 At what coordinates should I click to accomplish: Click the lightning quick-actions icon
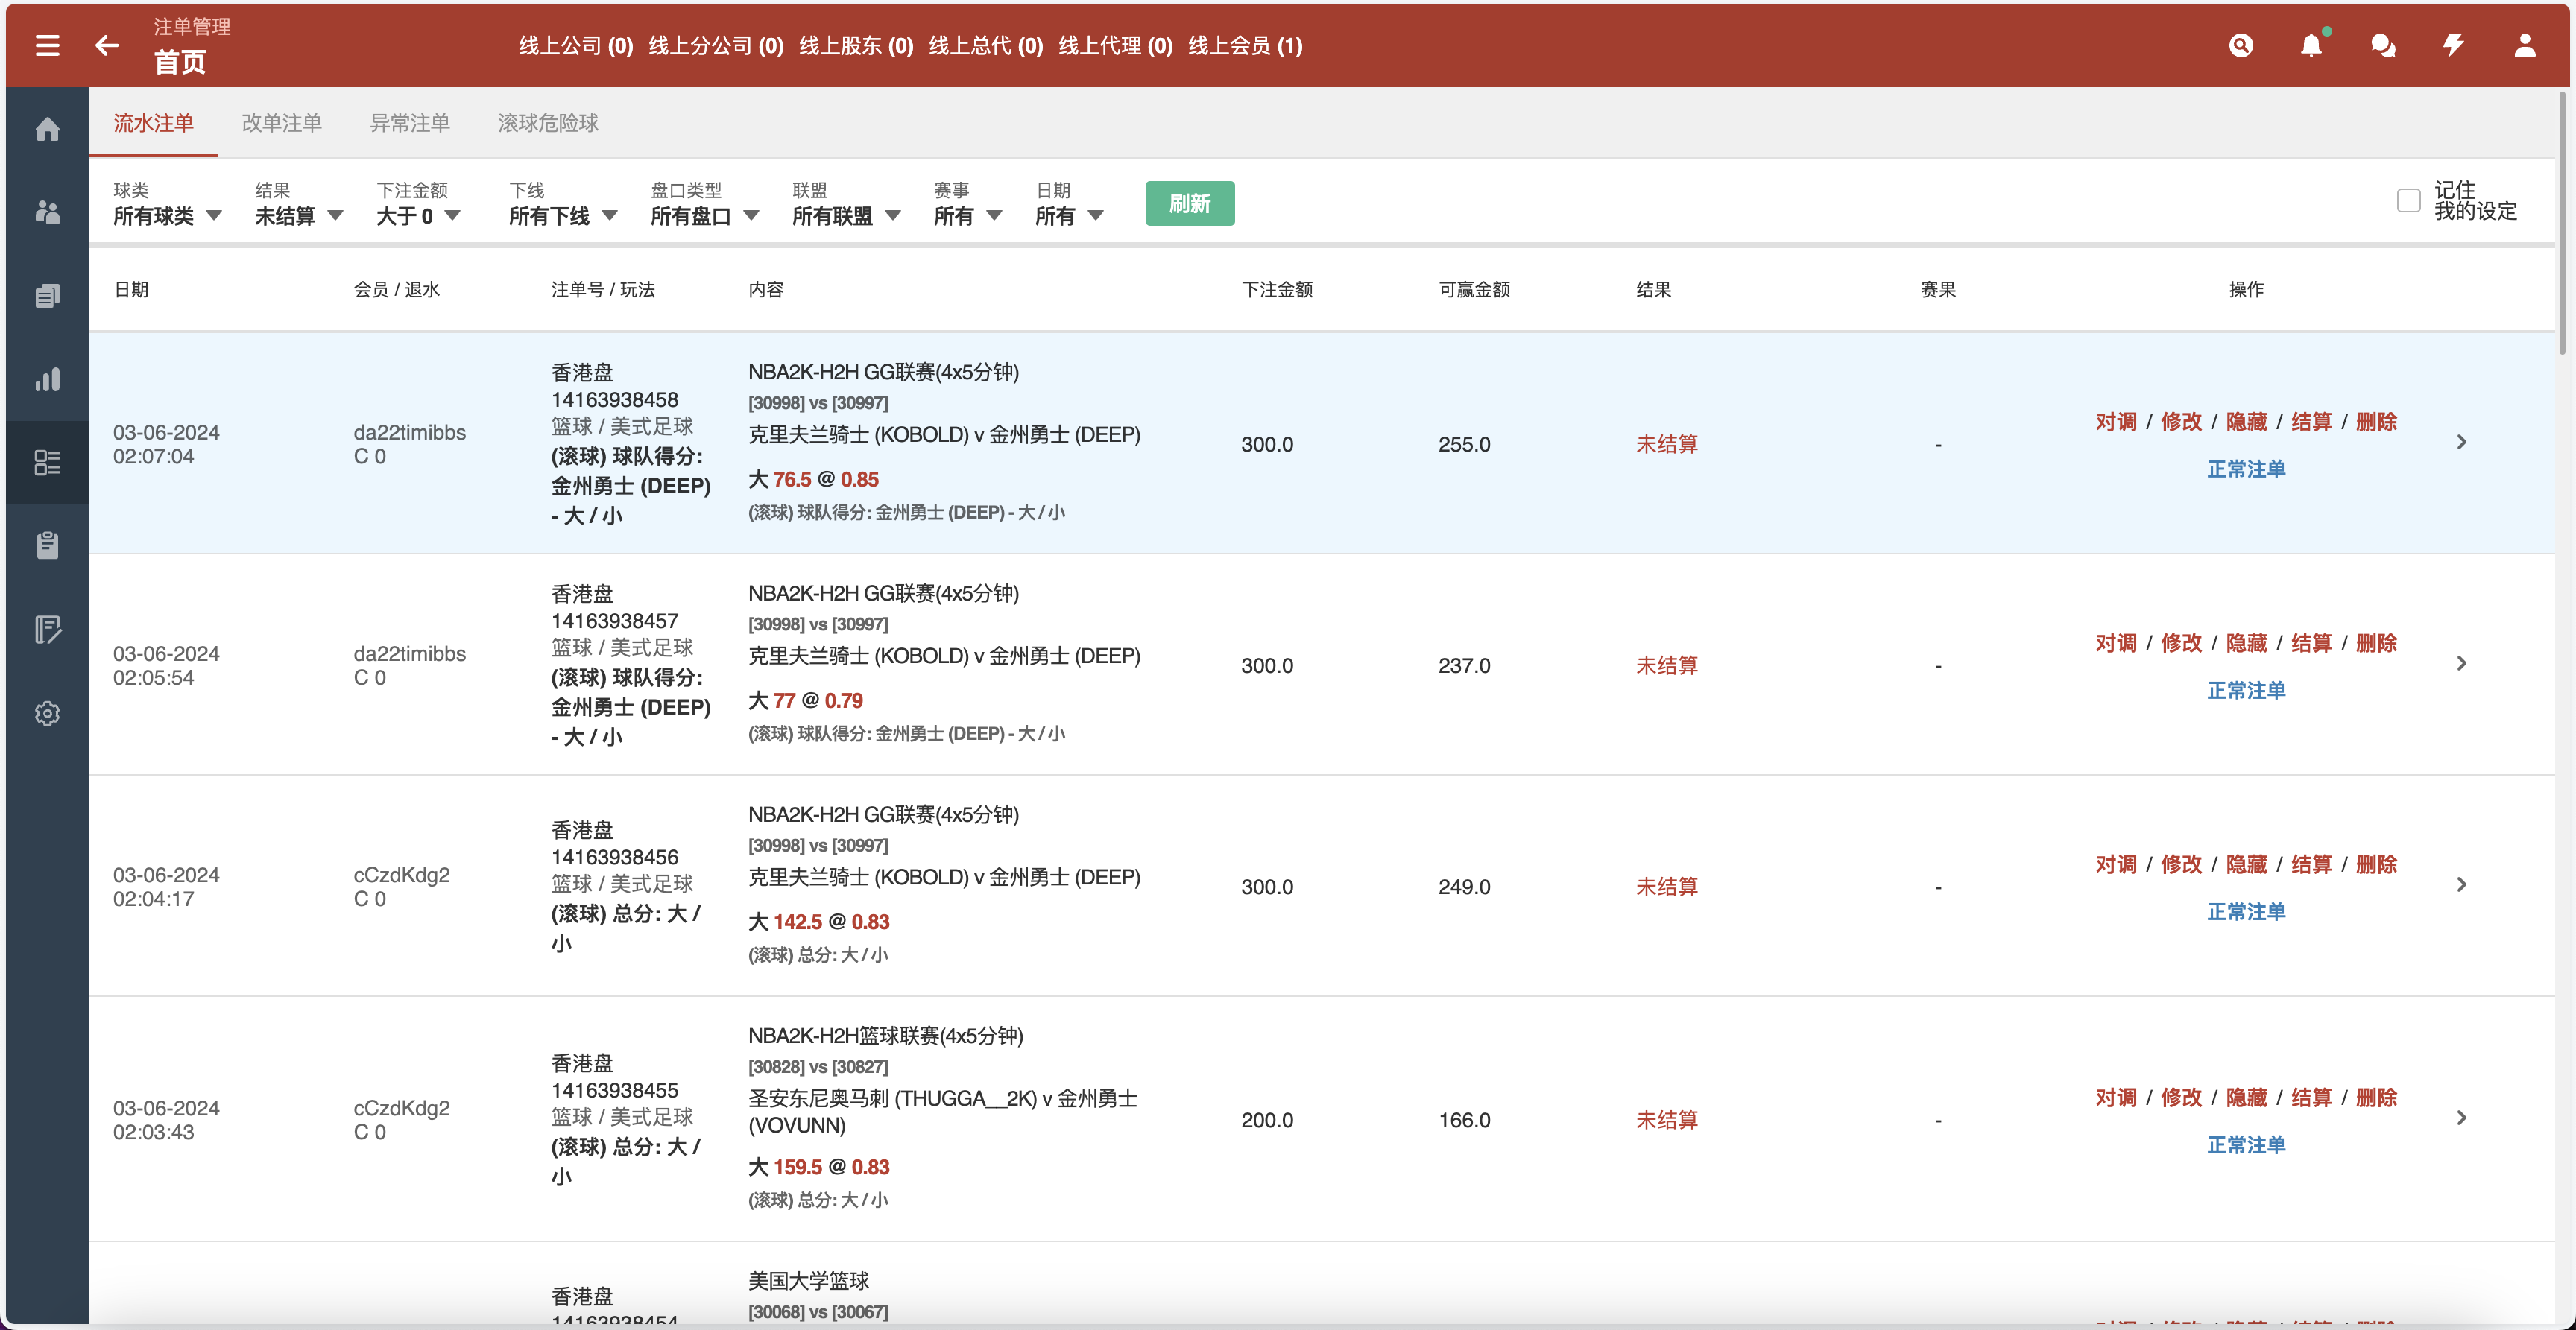coord(2453,45)
